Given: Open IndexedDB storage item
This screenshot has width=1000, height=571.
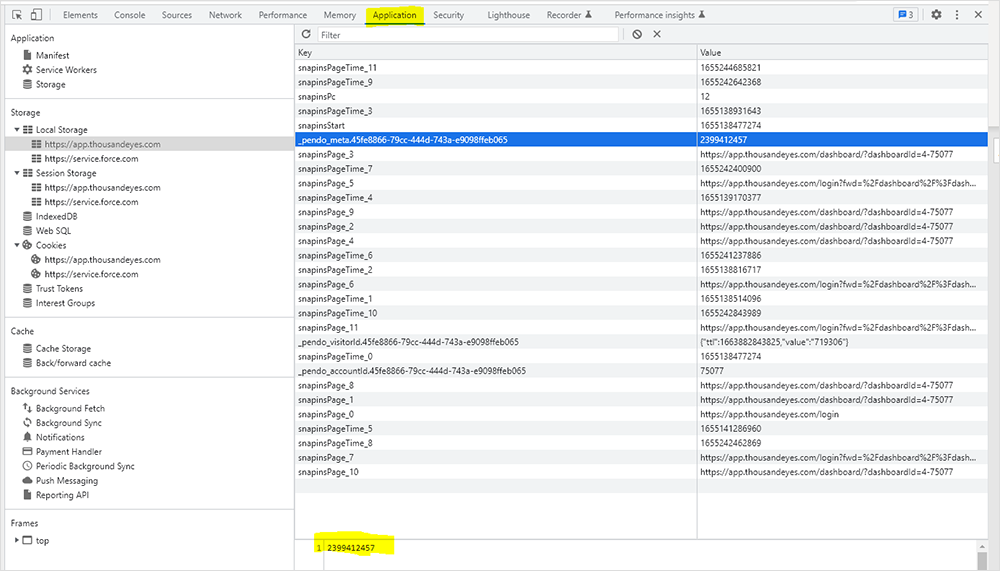Looking at the screenshot, I should 57,216.
